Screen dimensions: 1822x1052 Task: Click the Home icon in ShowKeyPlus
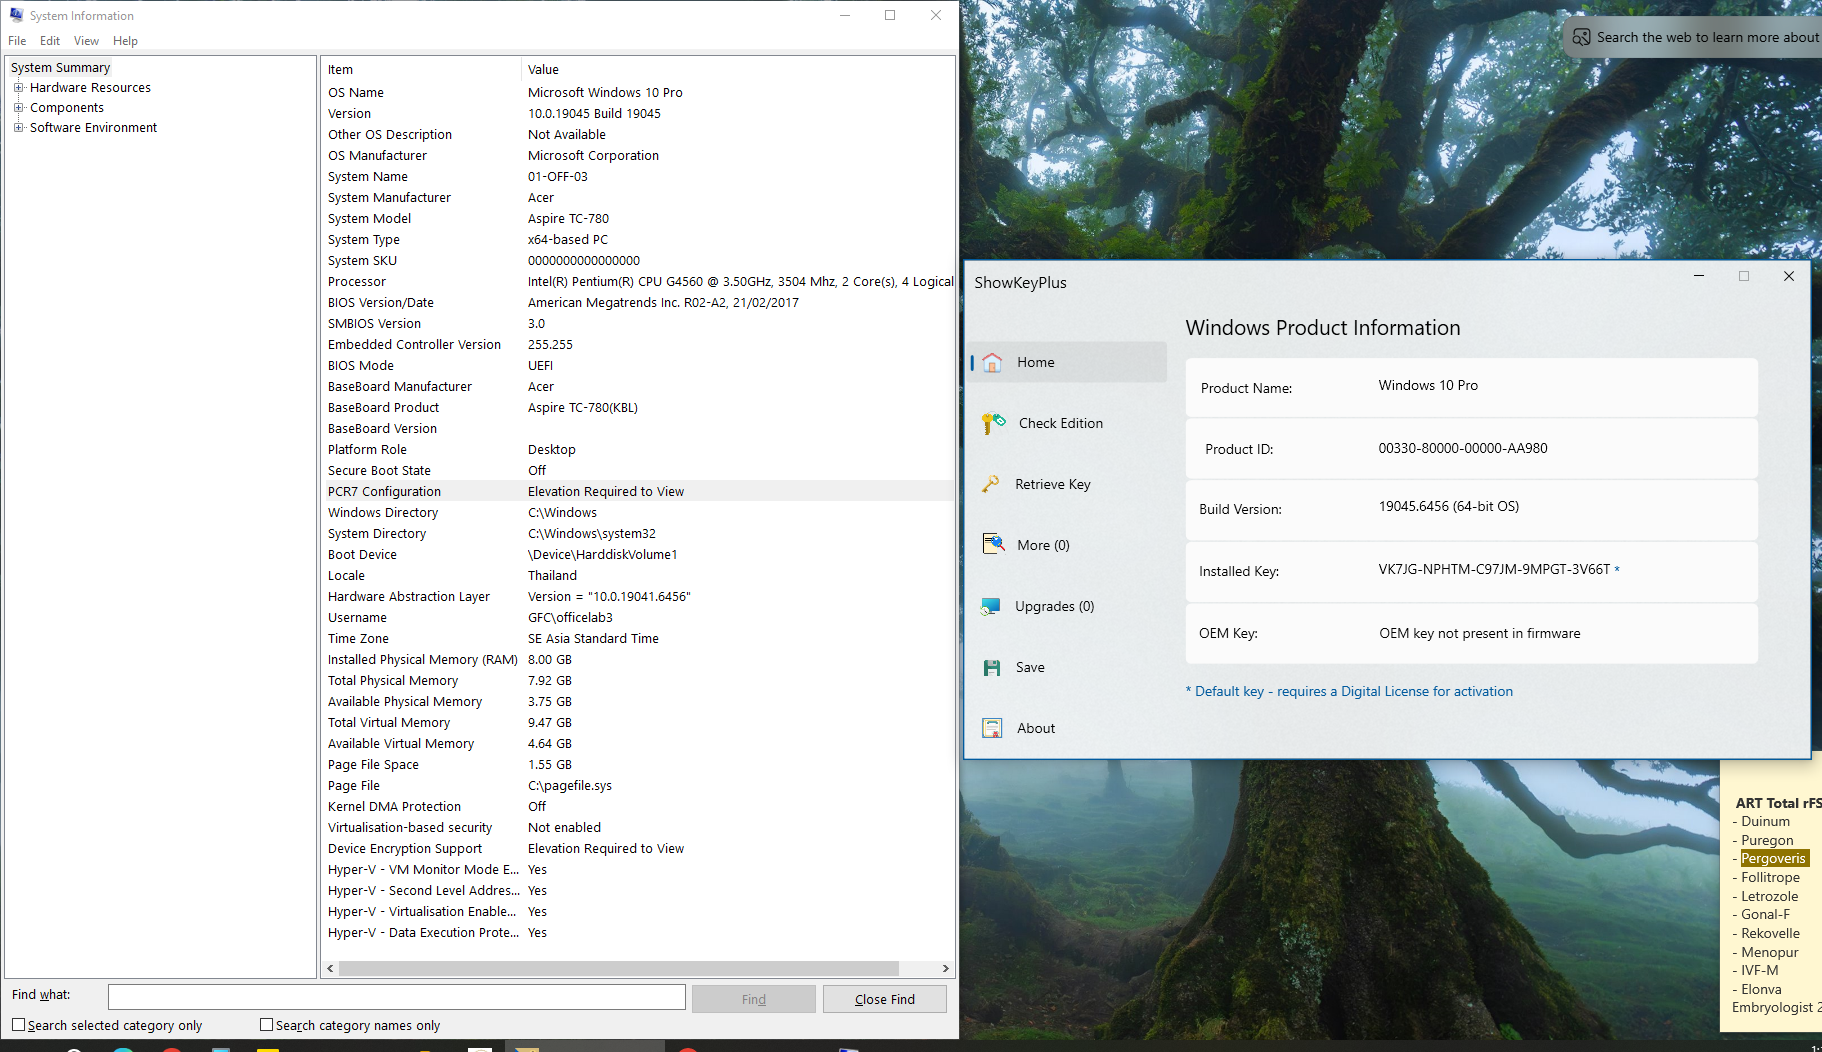(992, 363)
